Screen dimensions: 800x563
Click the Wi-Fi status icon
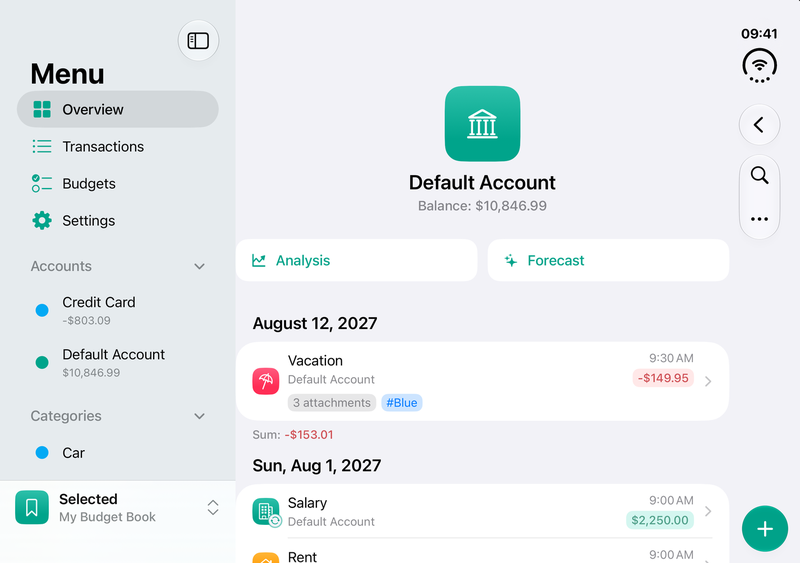[759, 65]
